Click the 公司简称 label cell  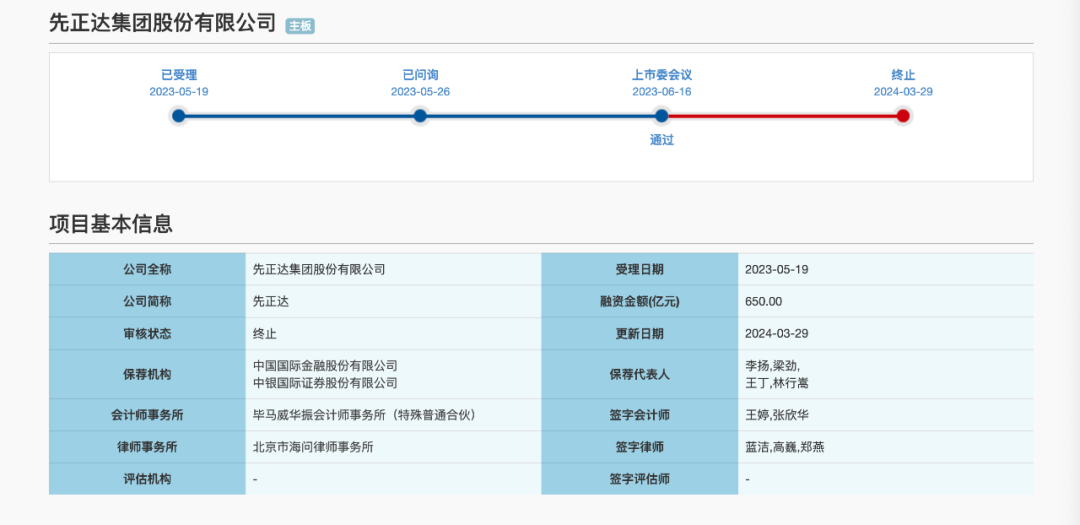point(147,301)
